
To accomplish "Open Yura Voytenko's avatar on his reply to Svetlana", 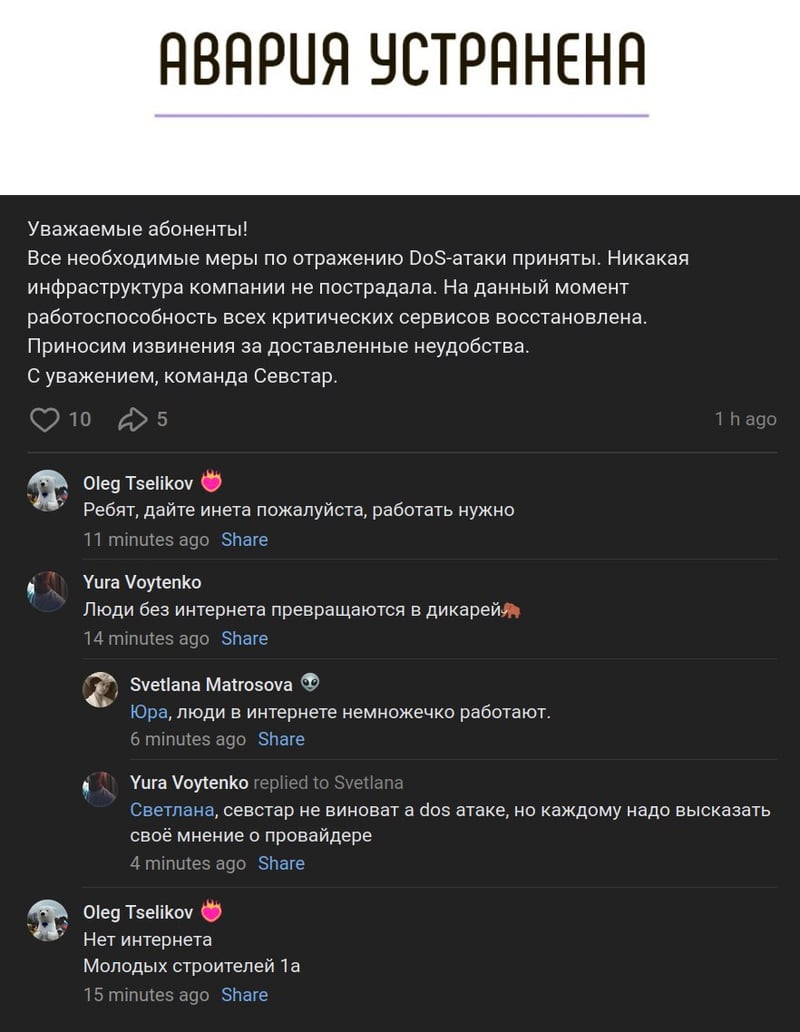I will 100,789.
